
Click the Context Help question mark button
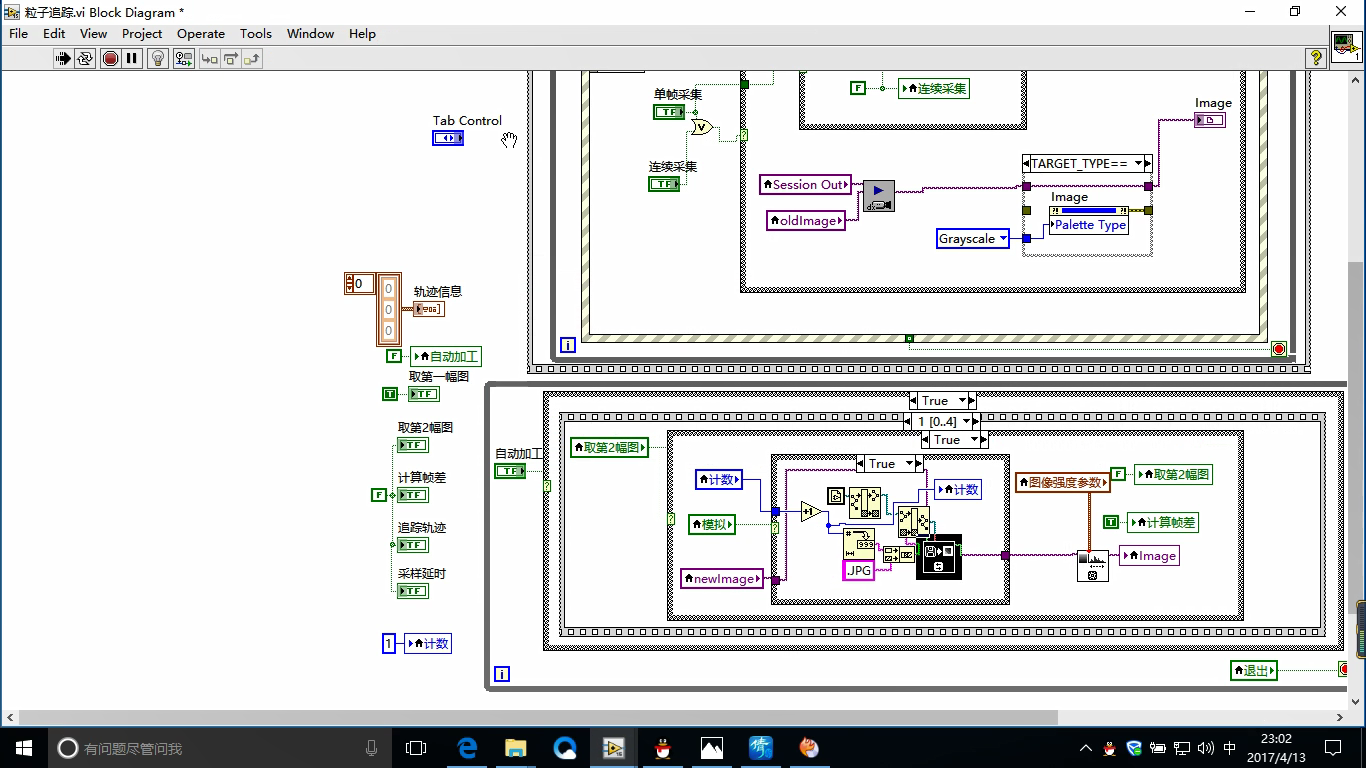(1317, 57)
